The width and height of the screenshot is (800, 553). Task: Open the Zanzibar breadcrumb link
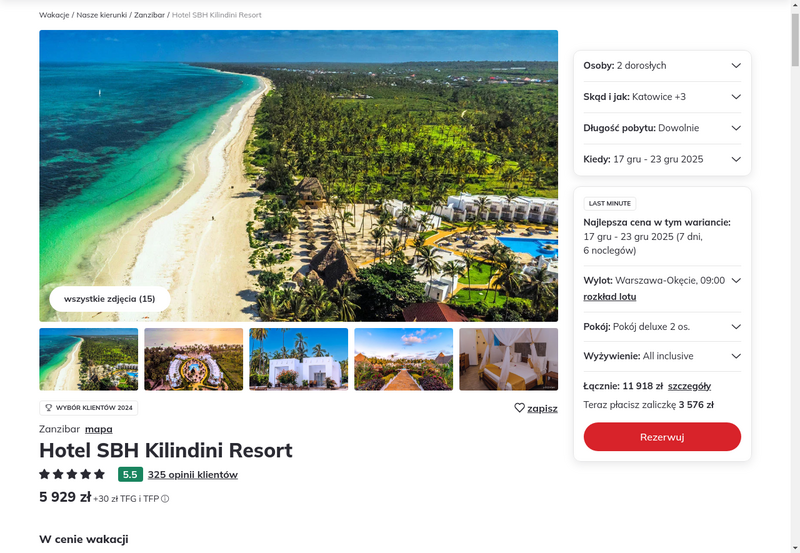click(149, 15)
